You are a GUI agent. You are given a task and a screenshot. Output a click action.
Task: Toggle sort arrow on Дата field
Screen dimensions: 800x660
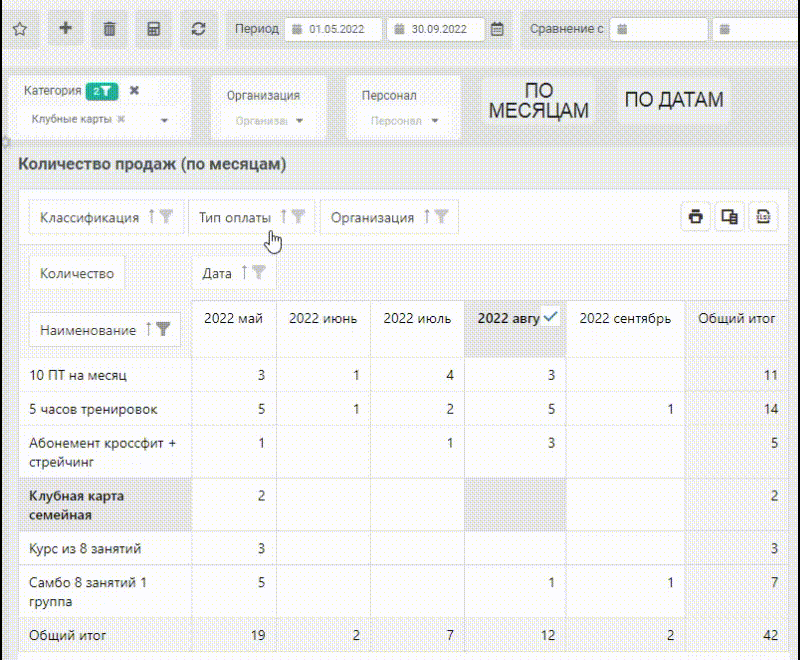[244, 272]
